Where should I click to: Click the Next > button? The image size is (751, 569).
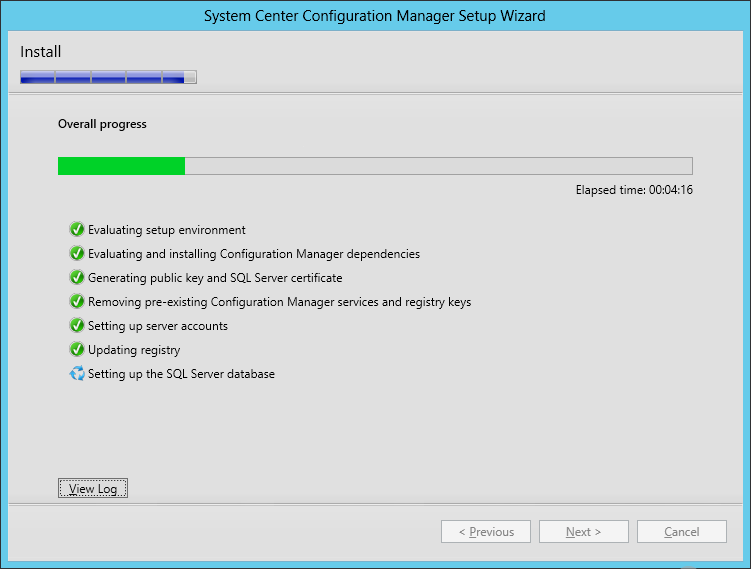583,532
